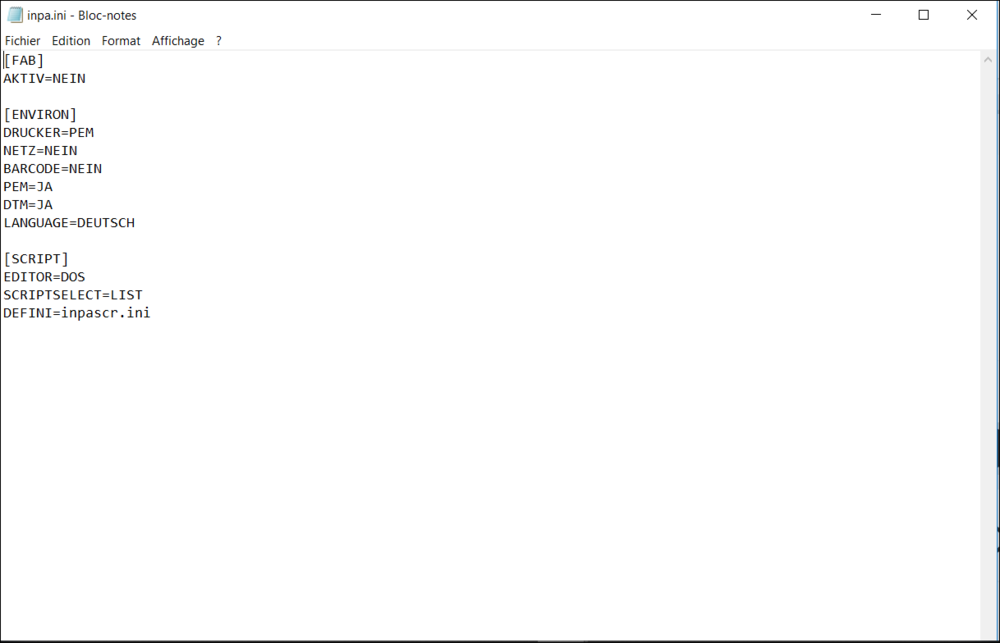The width and height of the screenshot is (1000, 643).
Task: Click the Notepad icon in title bar
Action: coord(15,15)
